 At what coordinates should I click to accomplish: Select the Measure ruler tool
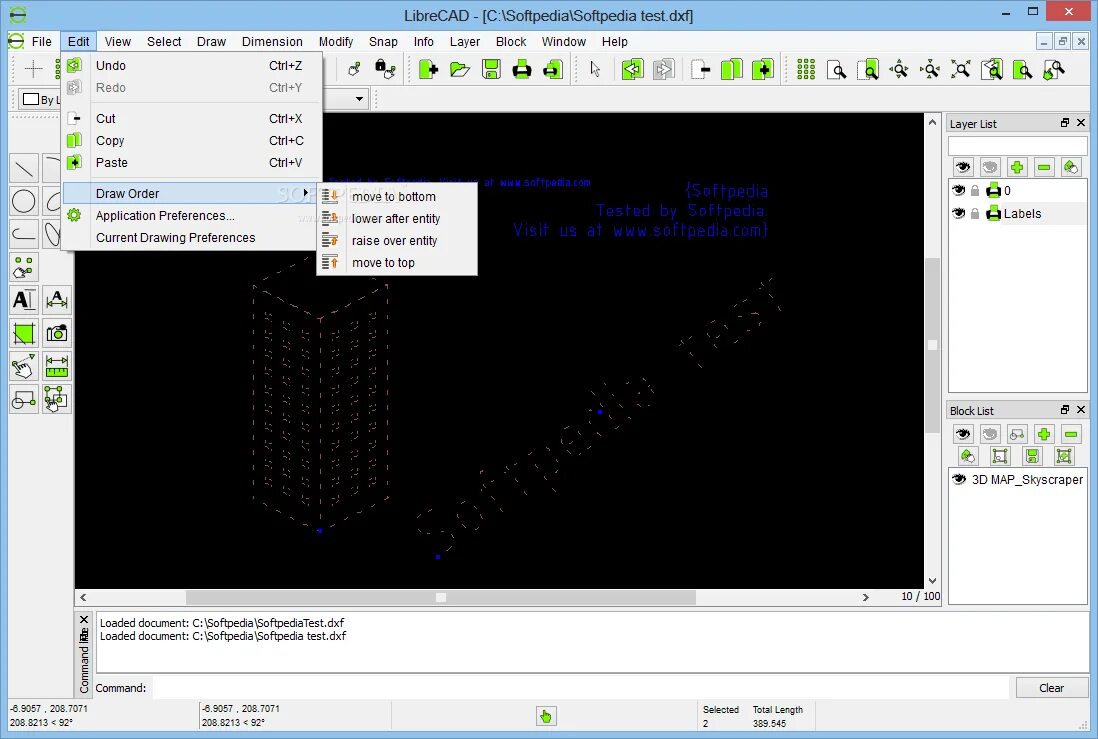[x=57, y=366]
